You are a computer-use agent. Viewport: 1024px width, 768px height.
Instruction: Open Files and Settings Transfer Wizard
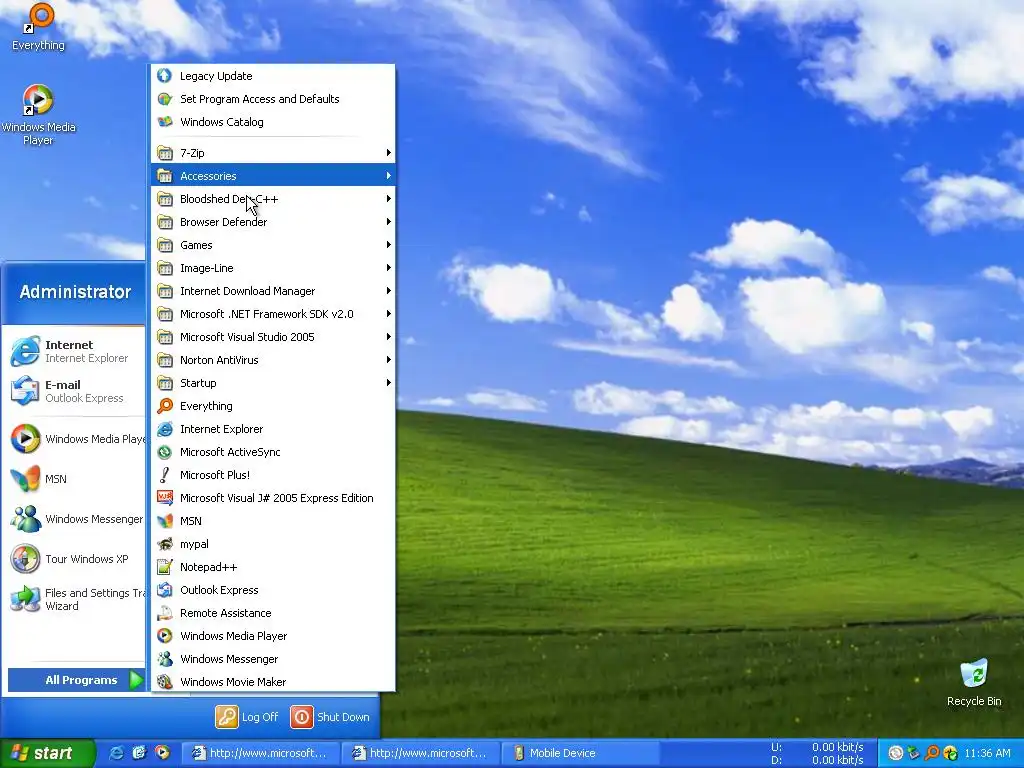(76, 599)
